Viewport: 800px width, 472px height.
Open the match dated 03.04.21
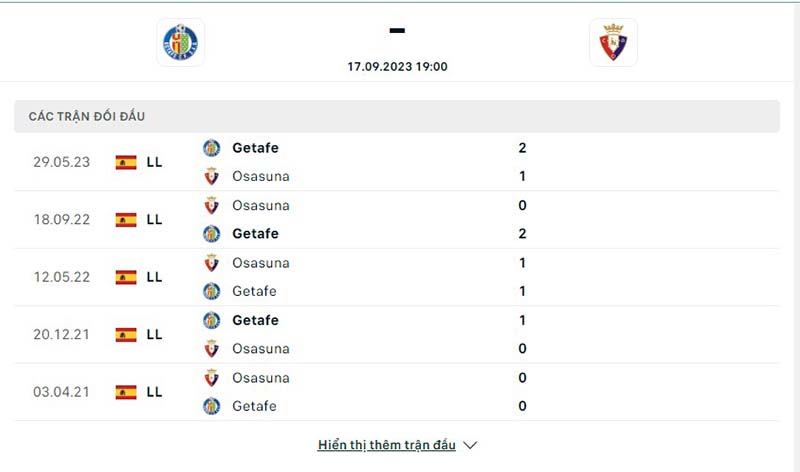pyautogui.click(x=397, y=392)
